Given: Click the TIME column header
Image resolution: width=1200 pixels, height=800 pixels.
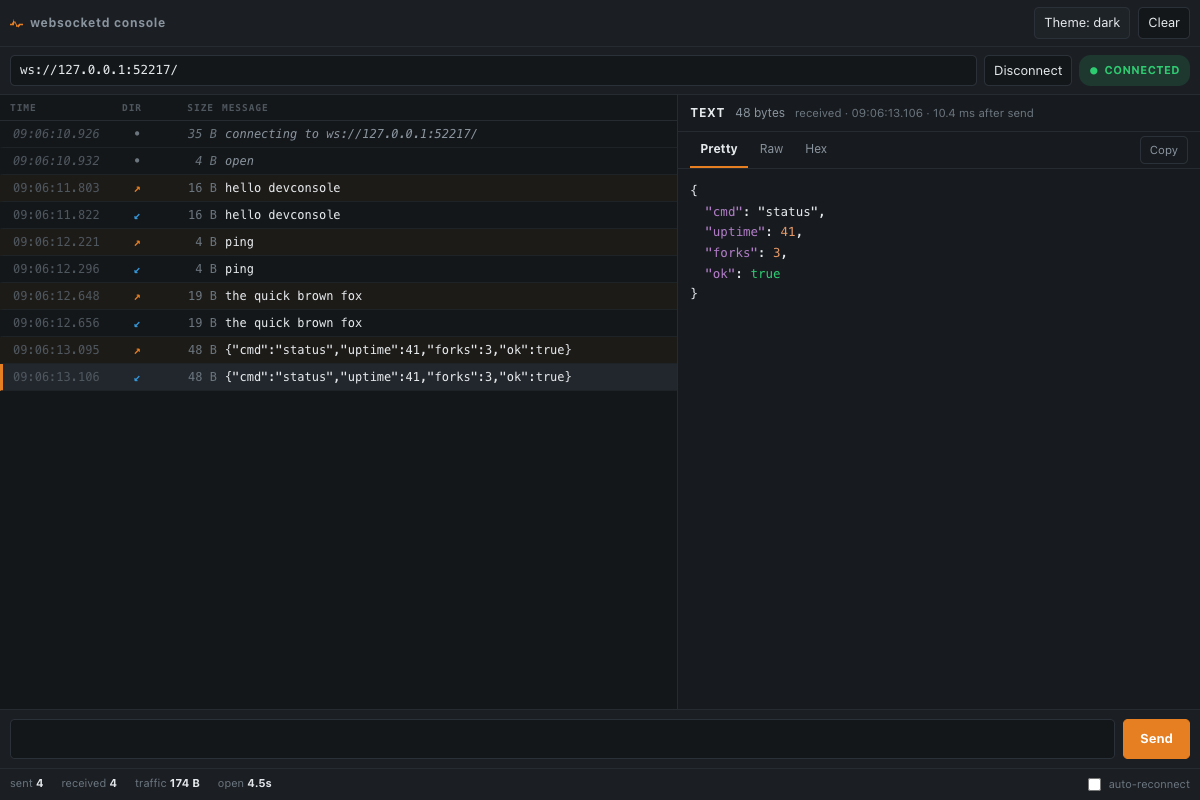Looking at the screenshot, I should 23,108.
